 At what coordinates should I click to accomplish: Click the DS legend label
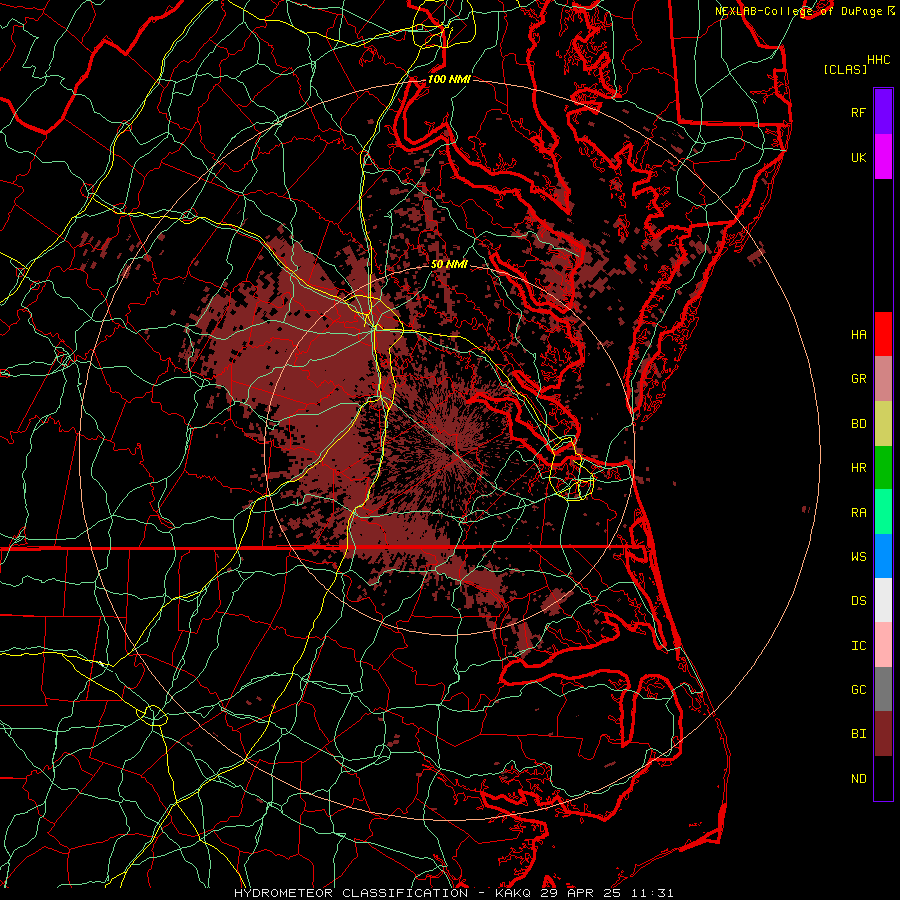point(859,601)
